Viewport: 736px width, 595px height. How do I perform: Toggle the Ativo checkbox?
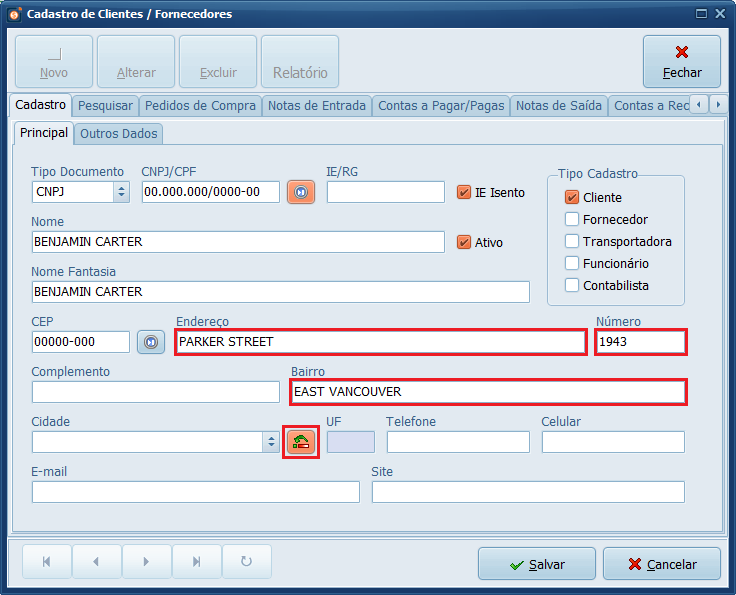[x=464, y=242]
